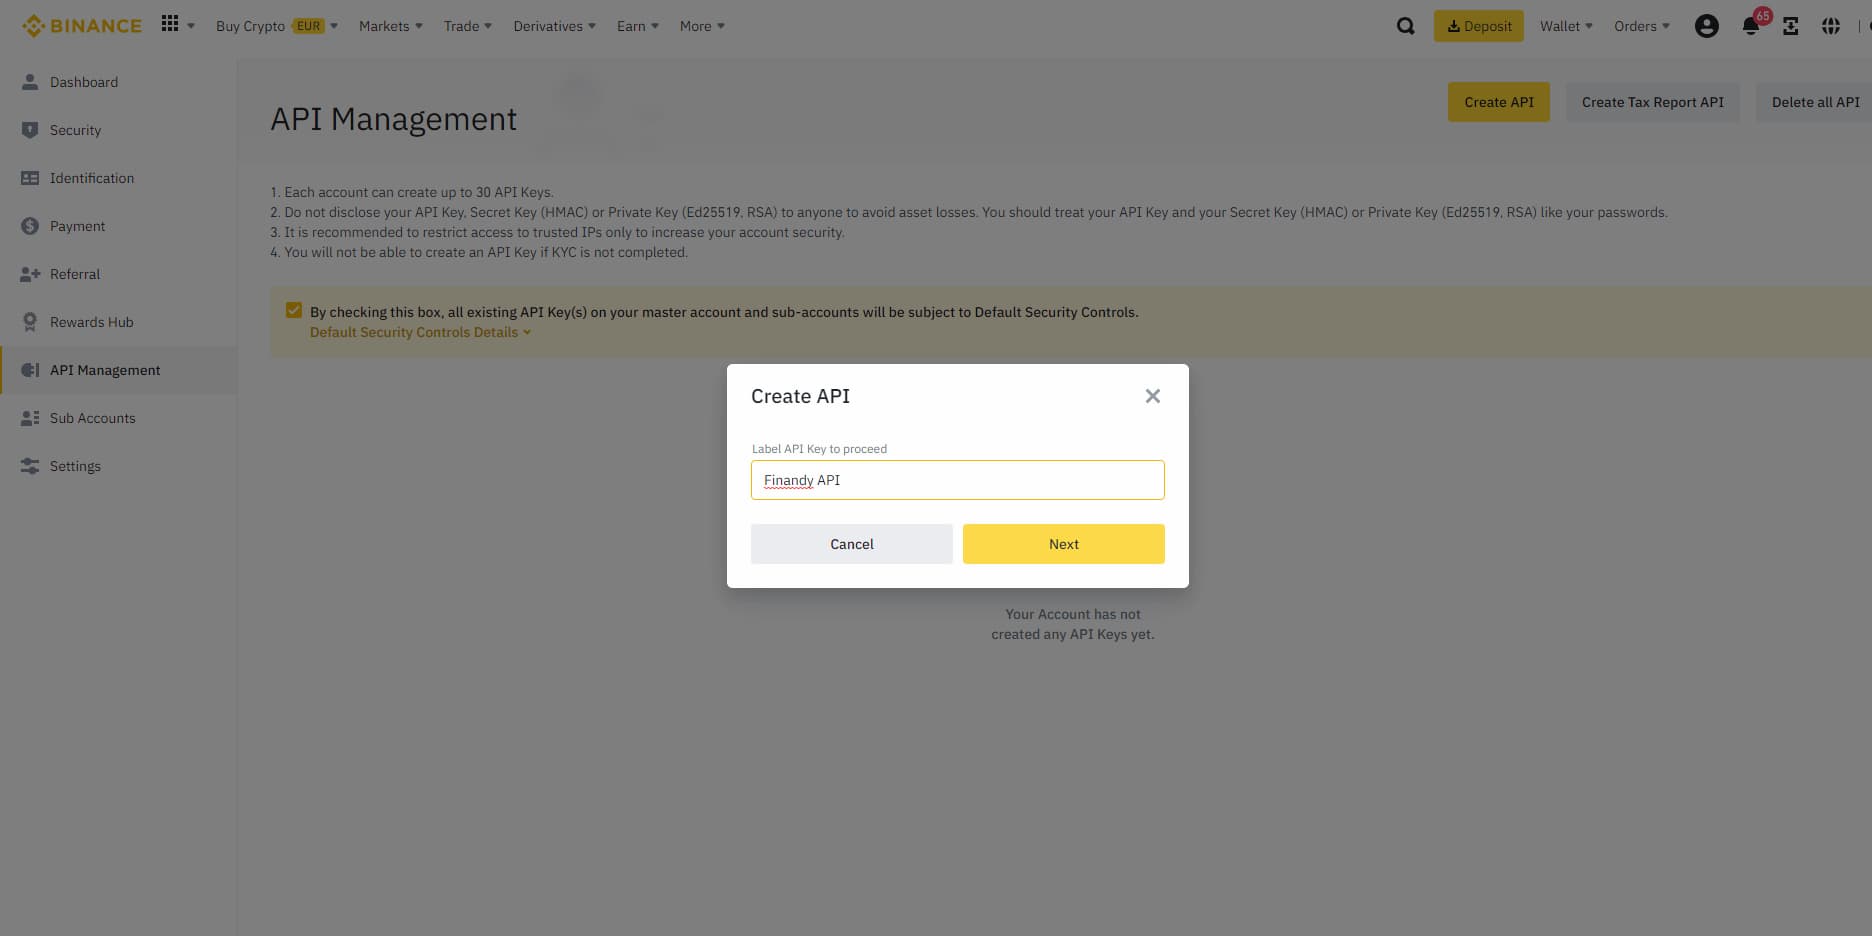Click the EUR currency badge
The height and width of the screenshot is (936, 1872).
(x=309, y=26)
